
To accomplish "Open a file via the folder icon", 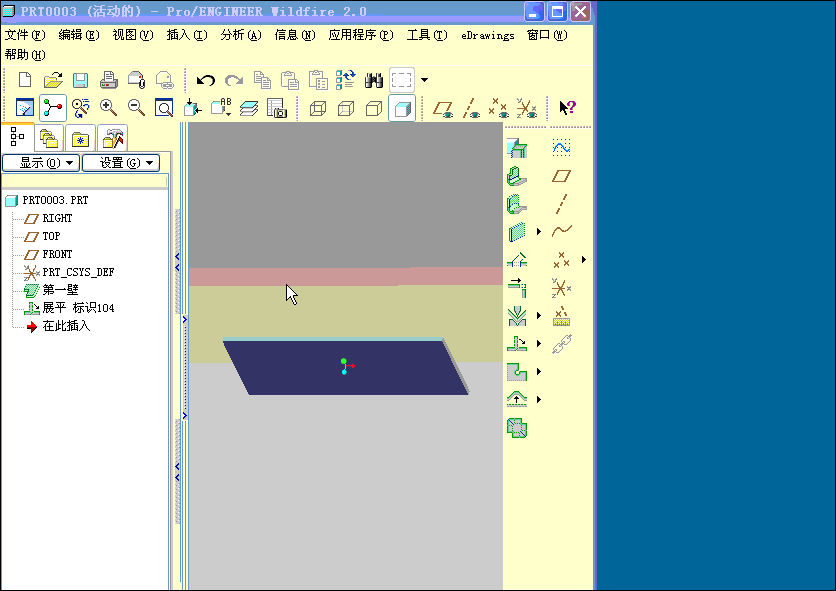I will [53, 80].
